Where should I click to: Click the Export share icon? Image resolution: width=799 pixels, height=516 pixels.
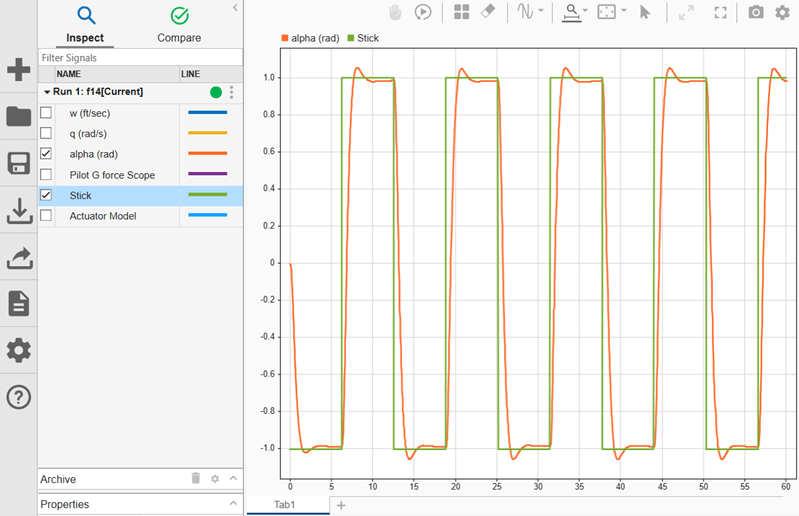pyautogui.click(x=19, y=258)
